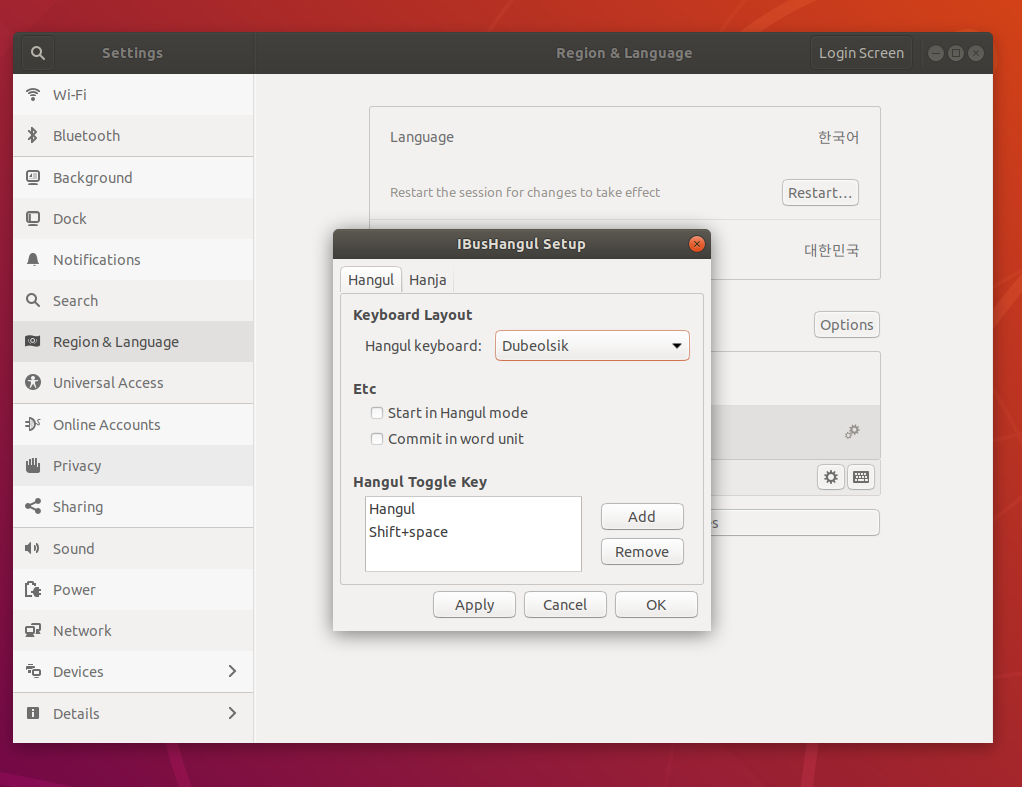Open Online Accounts settings panel
The height and width of the screenshot is (787, 1022).
133,424
